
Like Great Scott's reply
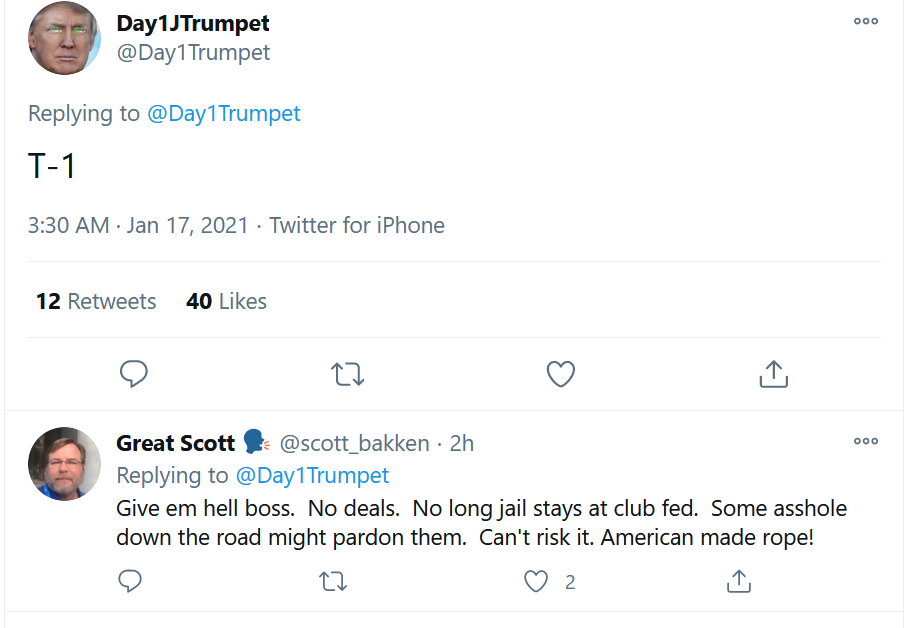pyautogui.click(x=536, y=582)
